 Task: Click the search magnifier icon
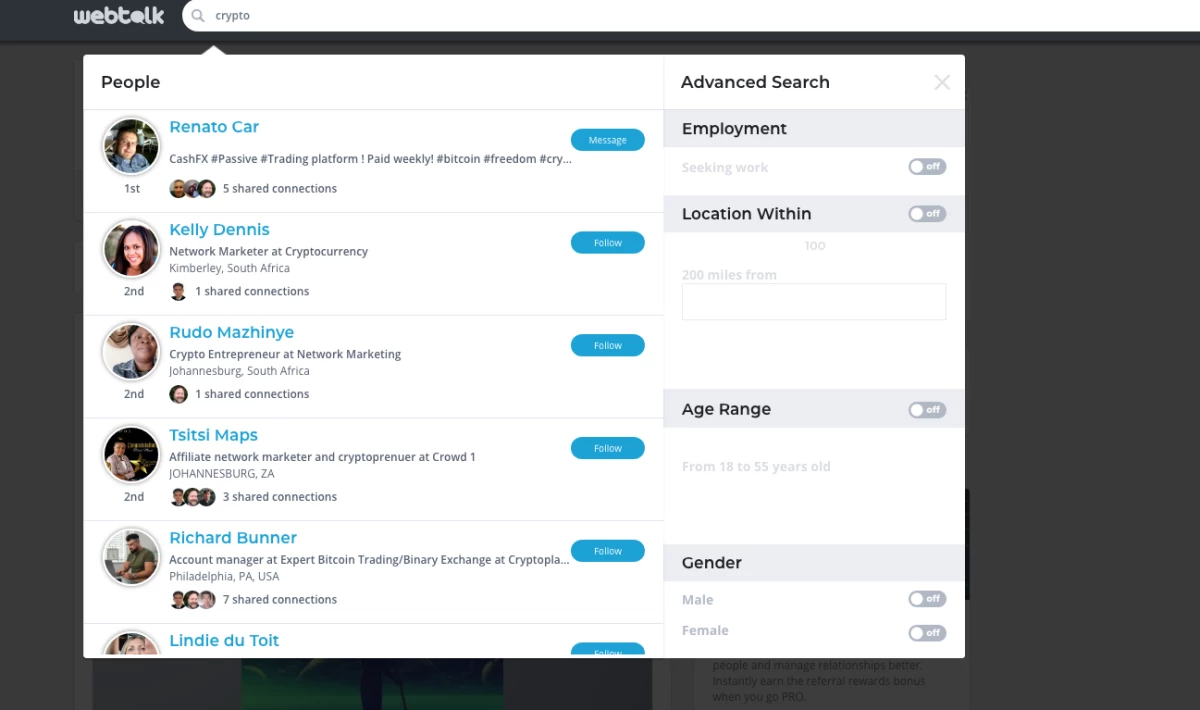[198, 16]
